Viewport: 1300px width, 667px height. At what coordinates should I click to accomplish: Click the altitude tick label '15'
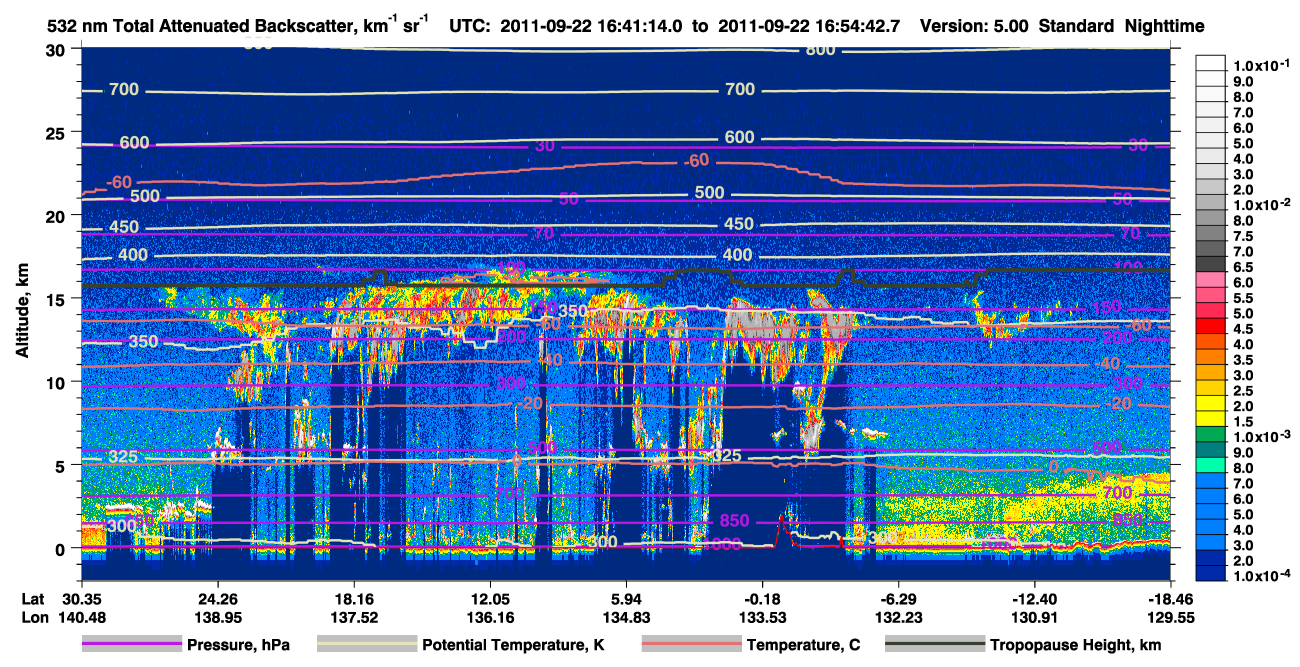click(58, 298)
